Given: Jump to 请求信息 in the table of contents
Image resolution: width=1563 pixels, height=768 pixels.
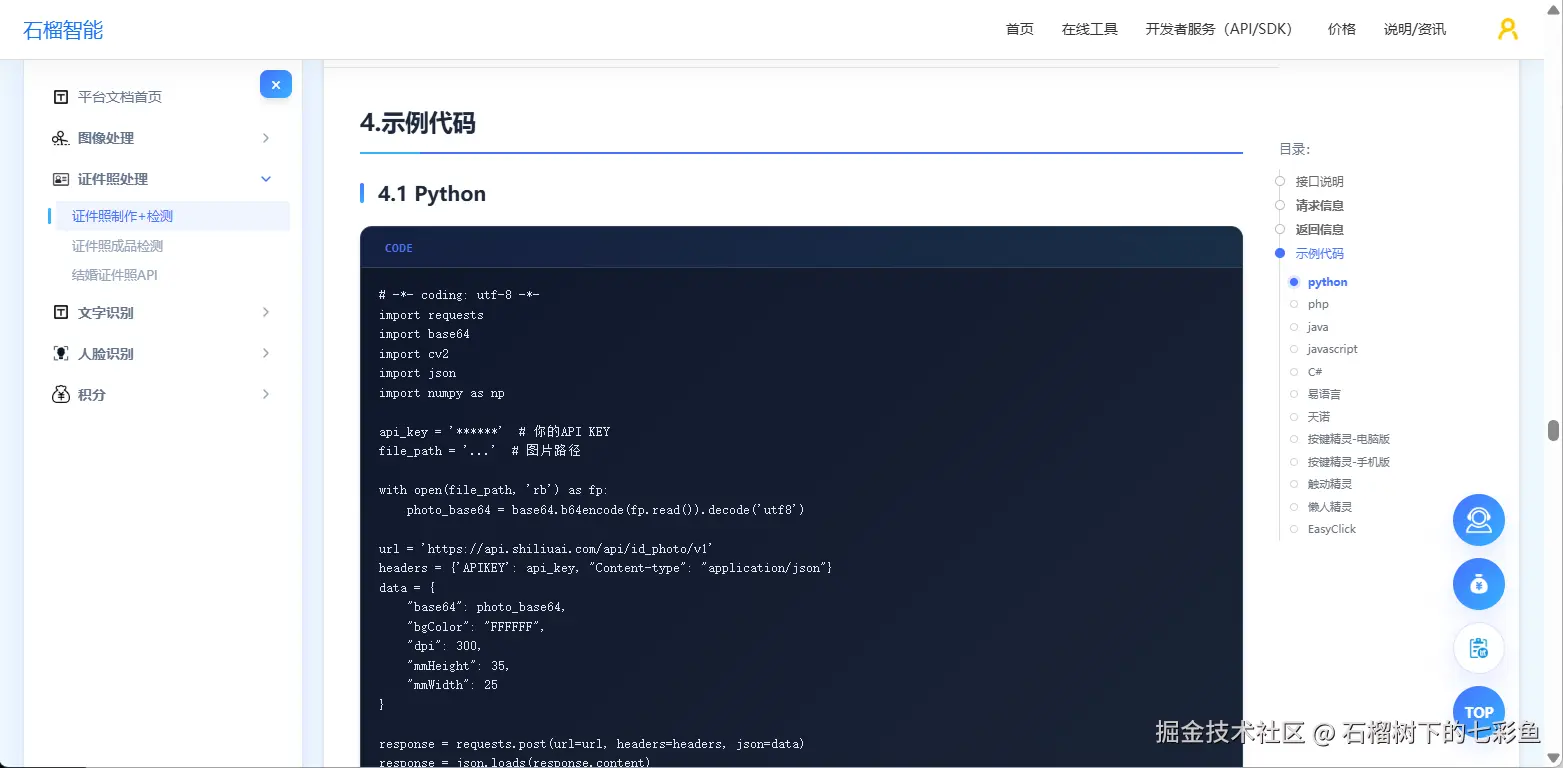Looking at the screenshot, I should (1320, 206).
